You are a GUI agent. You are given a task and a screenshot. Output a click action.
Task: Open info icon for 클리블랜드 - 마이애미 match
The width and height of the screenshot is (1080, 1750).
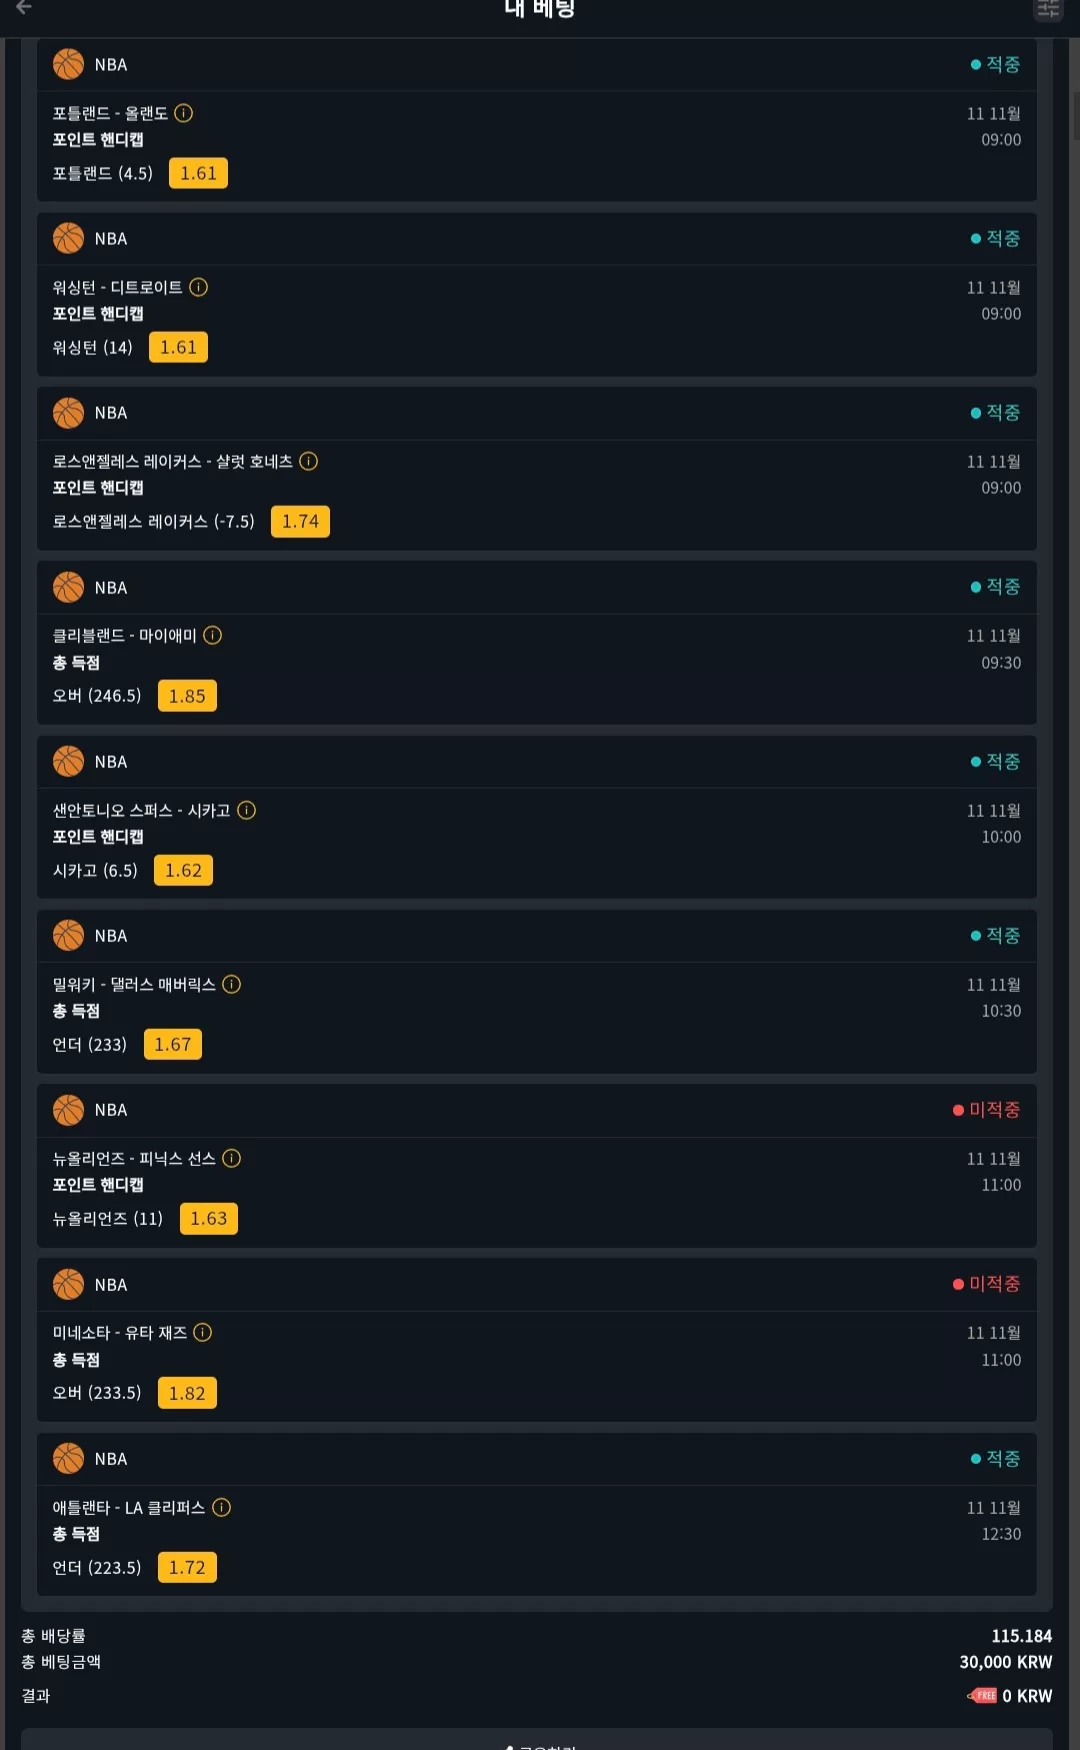[x=213, y=635]
